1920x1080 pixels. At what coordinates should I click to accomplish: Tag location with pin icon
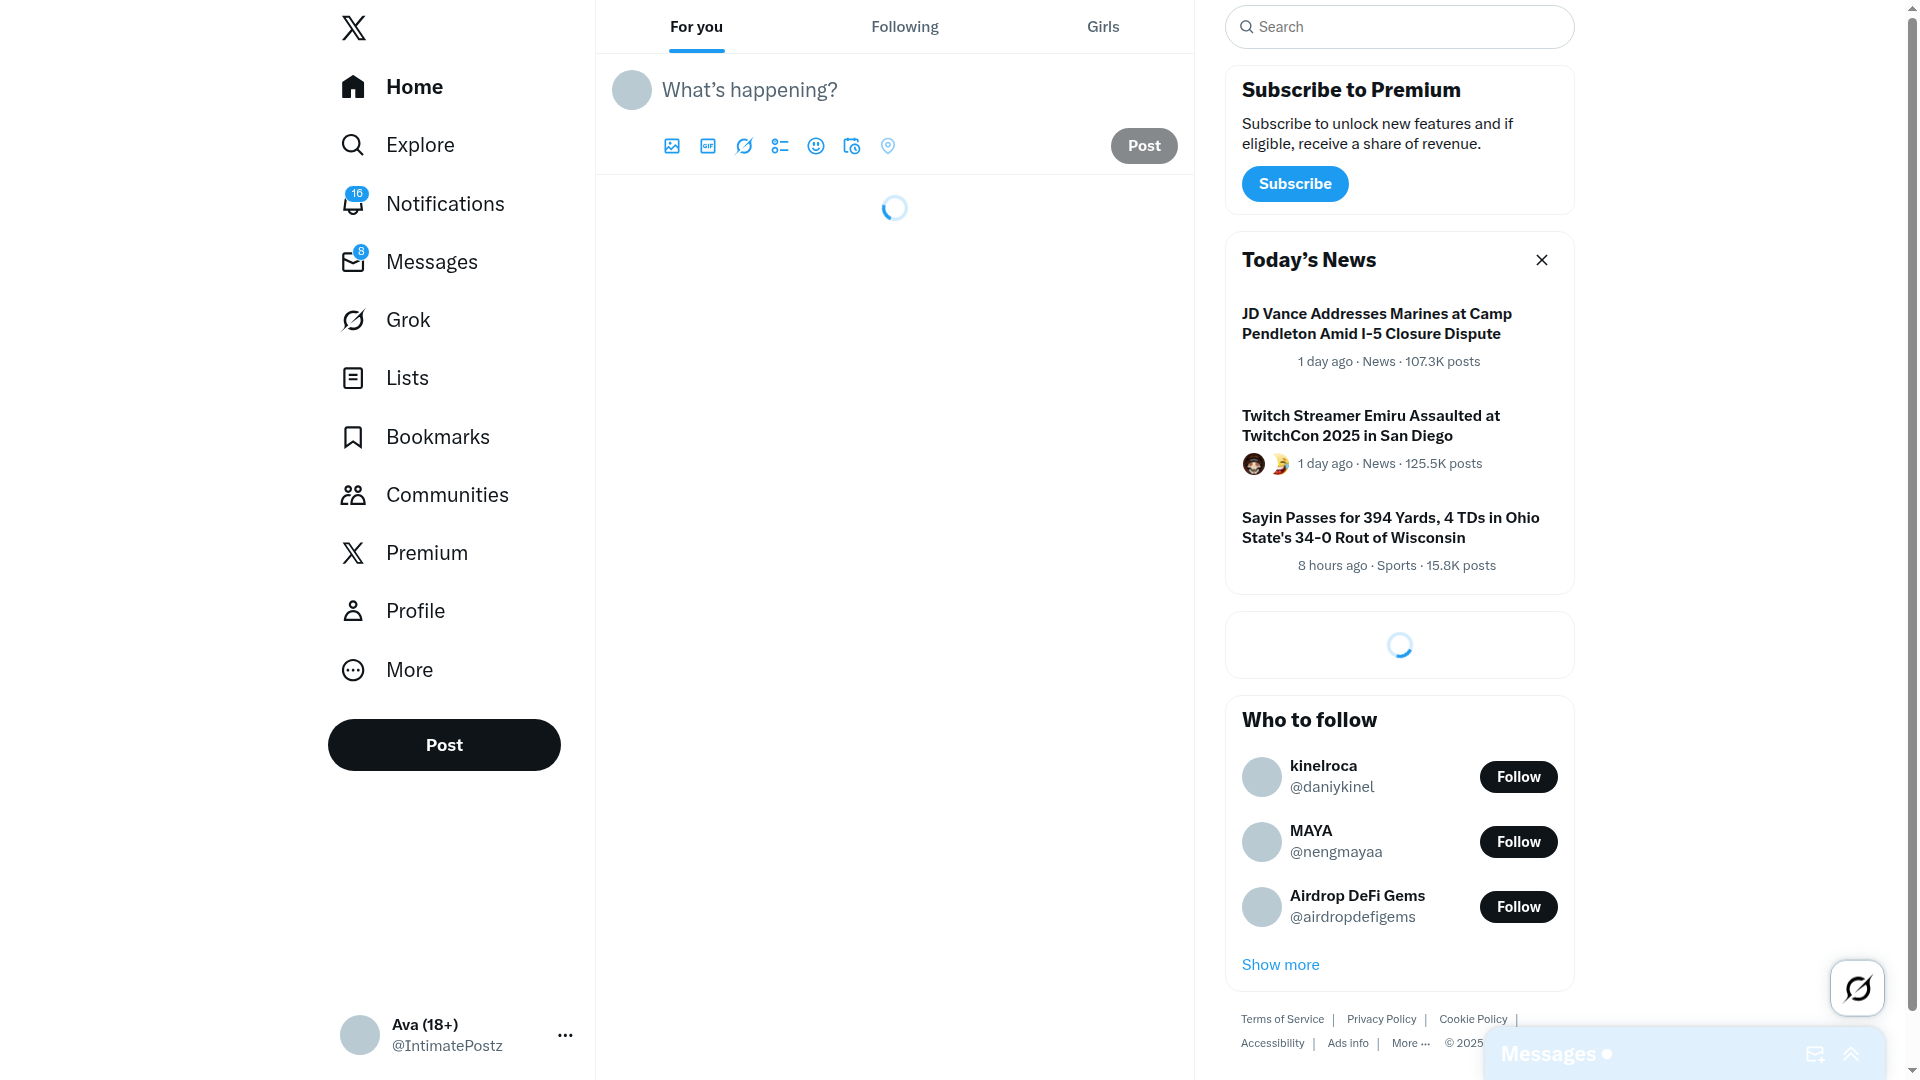click(x=888, y=146)
